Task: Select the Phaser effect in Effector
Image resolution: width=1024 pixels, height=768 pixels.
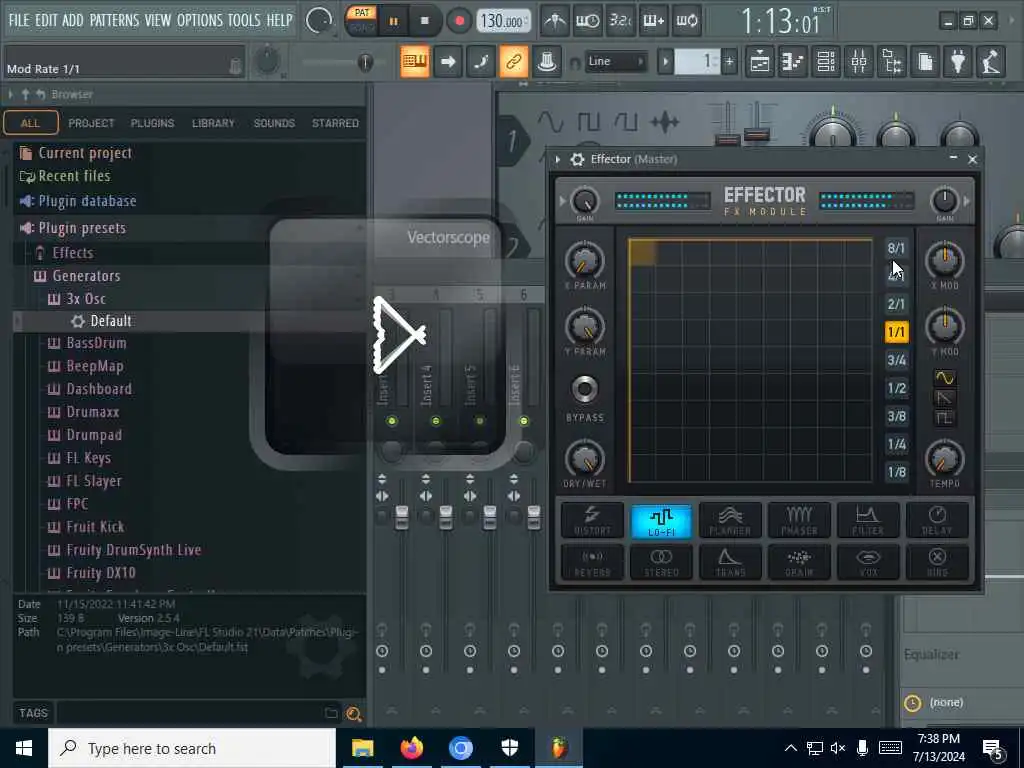Action: point(799,520)
